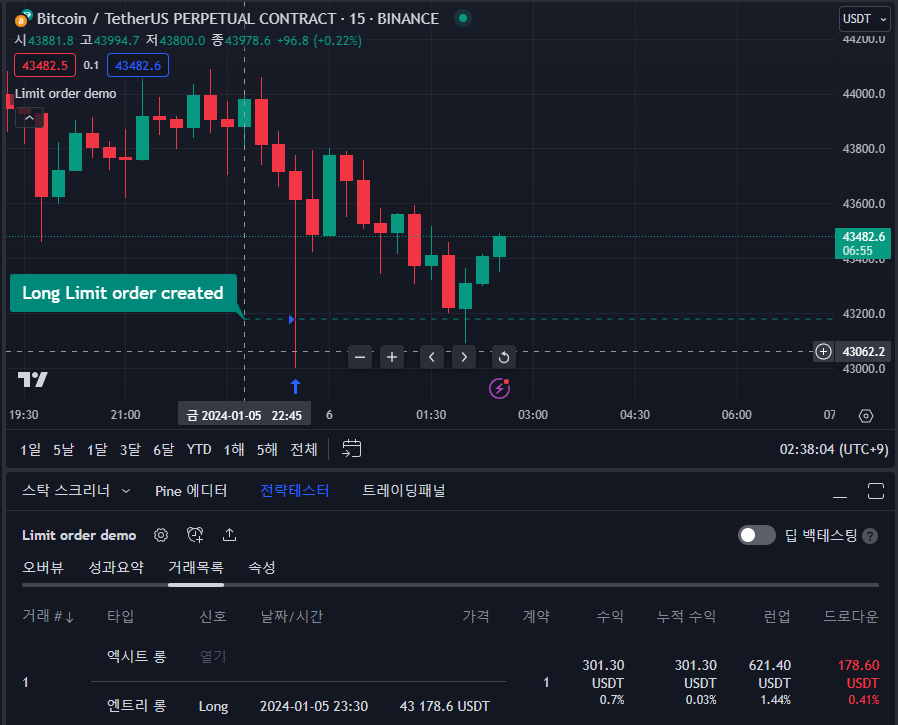Switch to 트레이딩패널 tab
Viewport: 898px width, 725px height.
[404, 491]
